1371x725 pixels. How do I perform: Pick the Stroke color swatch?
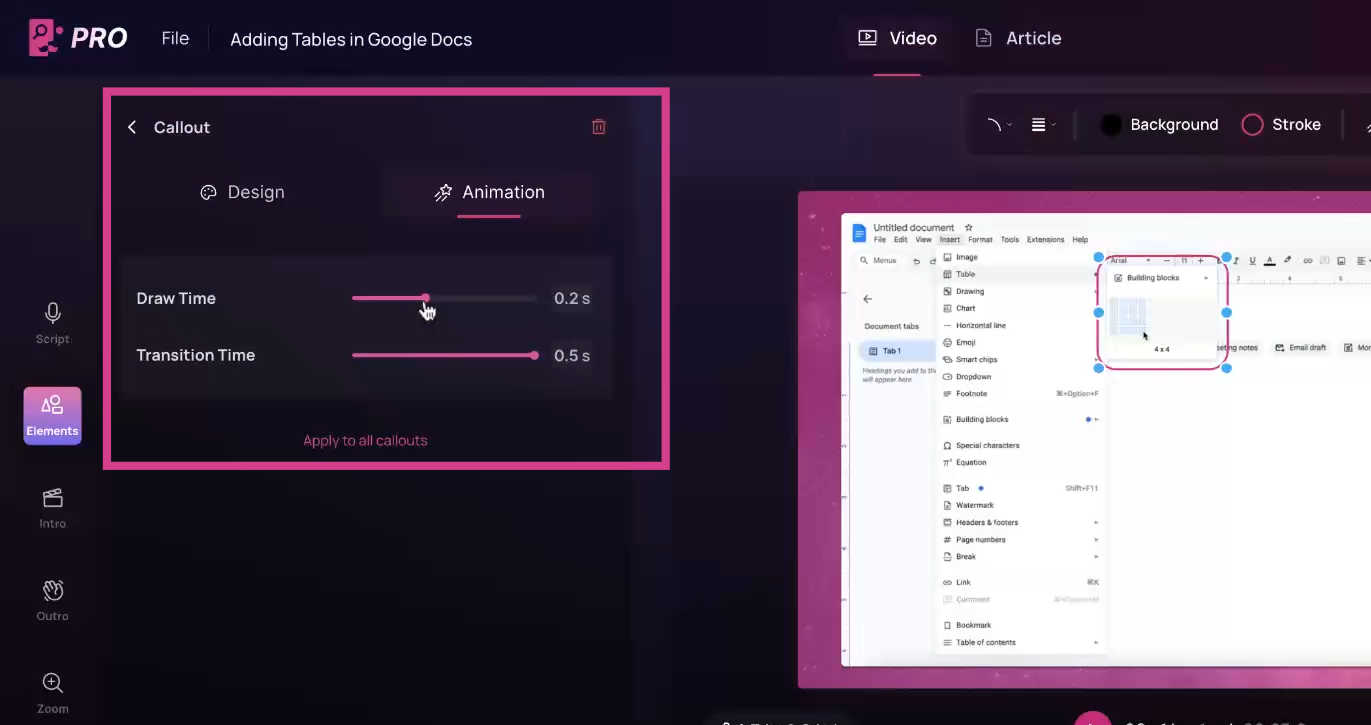point(1252,125)
